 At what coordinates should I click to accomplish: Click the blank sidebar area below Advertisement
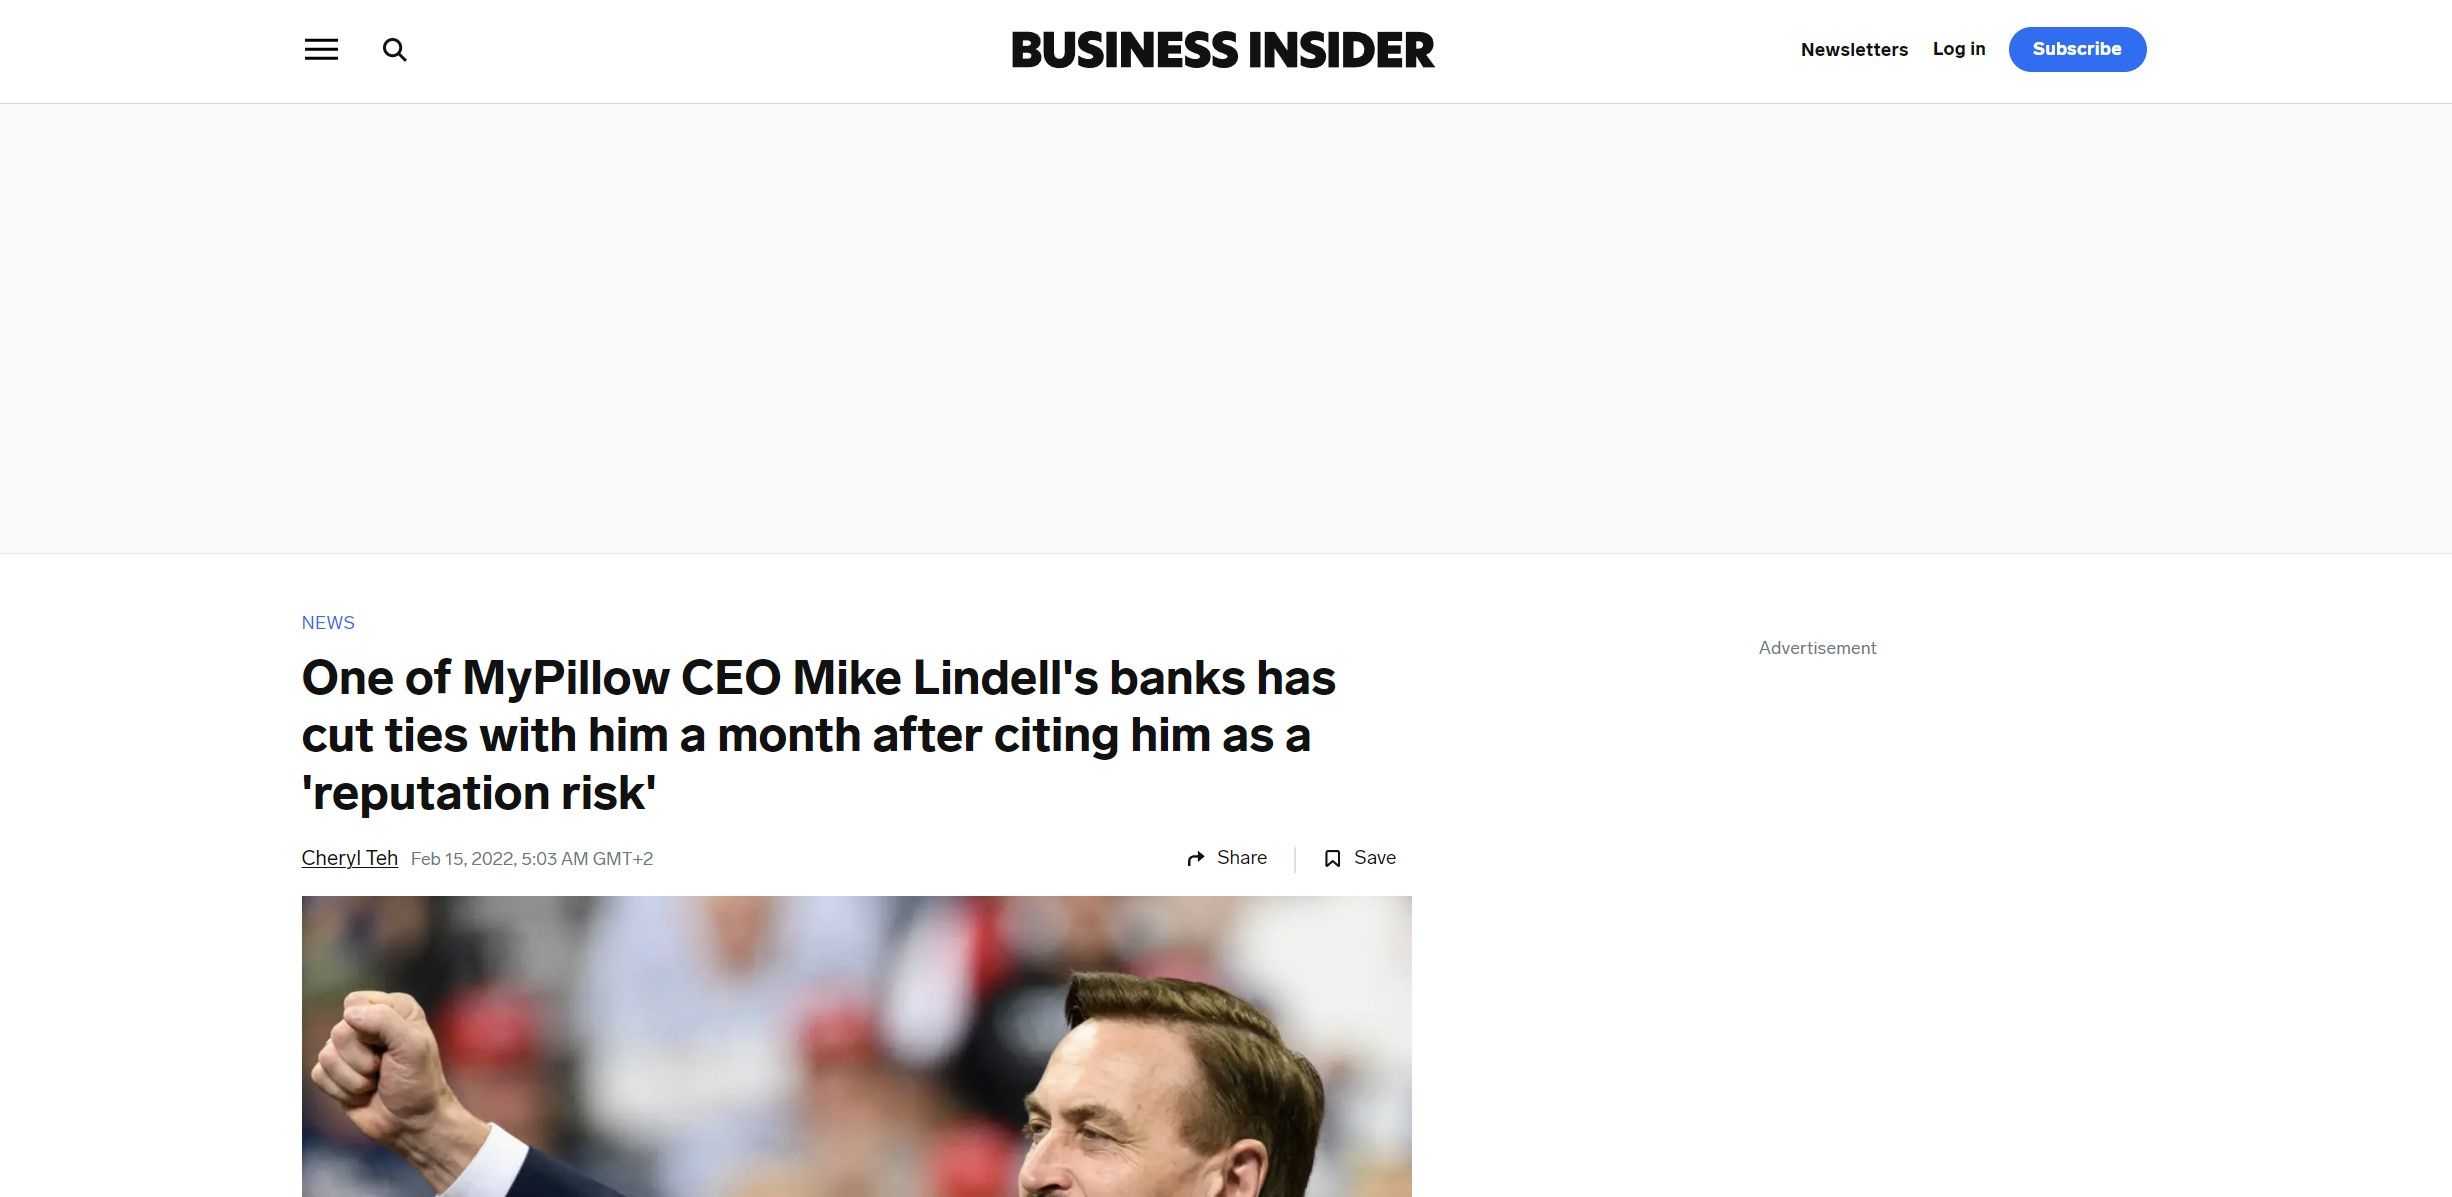point(1817,900)
